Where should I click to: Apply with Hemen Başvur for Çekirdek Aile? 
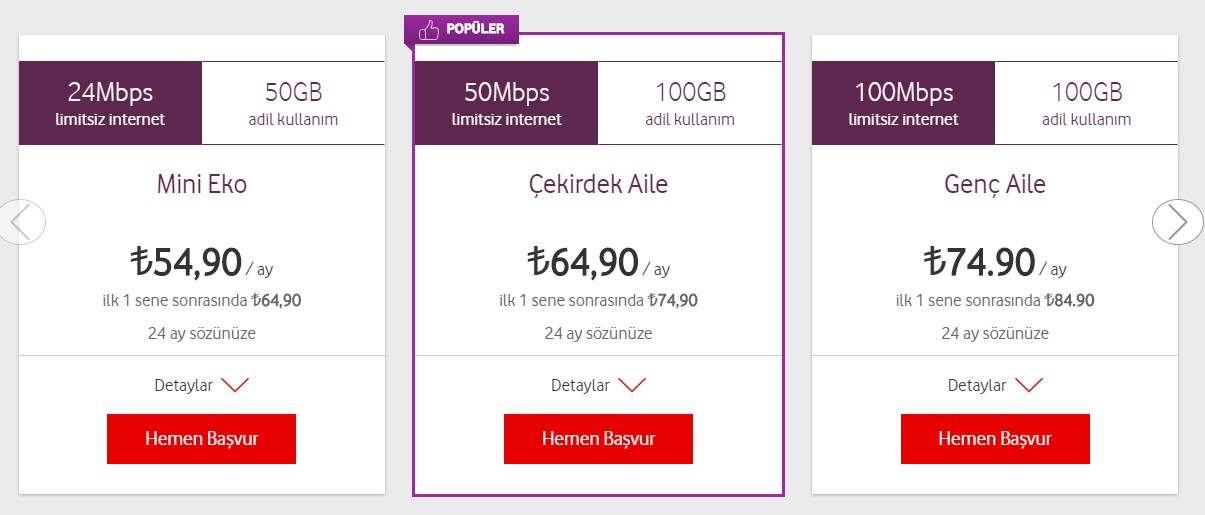598,439
